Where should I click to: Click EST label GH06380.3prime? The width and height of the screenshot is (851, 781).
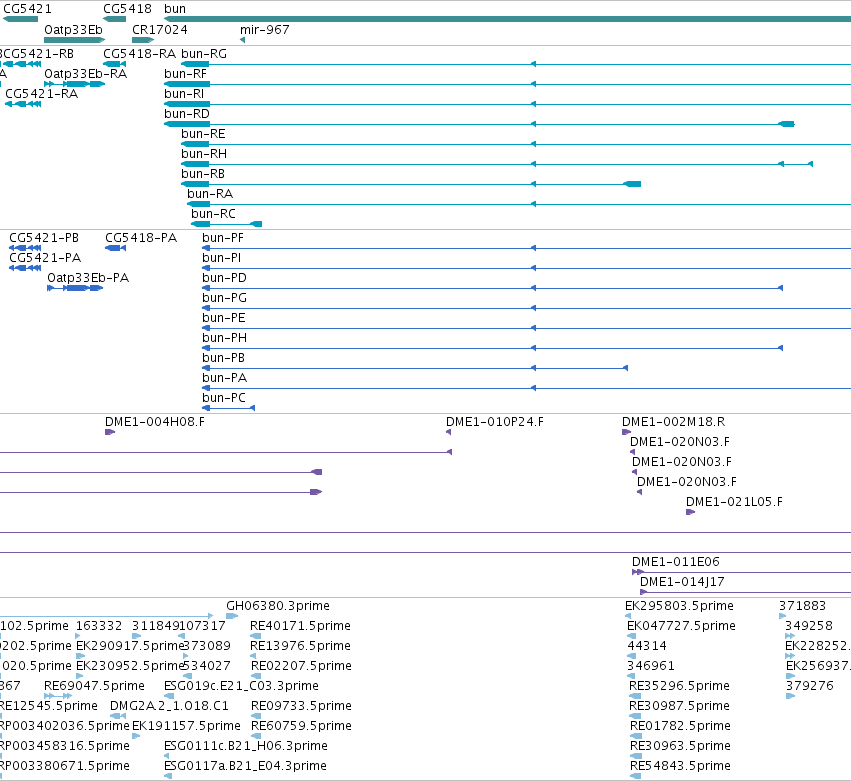[278, 606]
